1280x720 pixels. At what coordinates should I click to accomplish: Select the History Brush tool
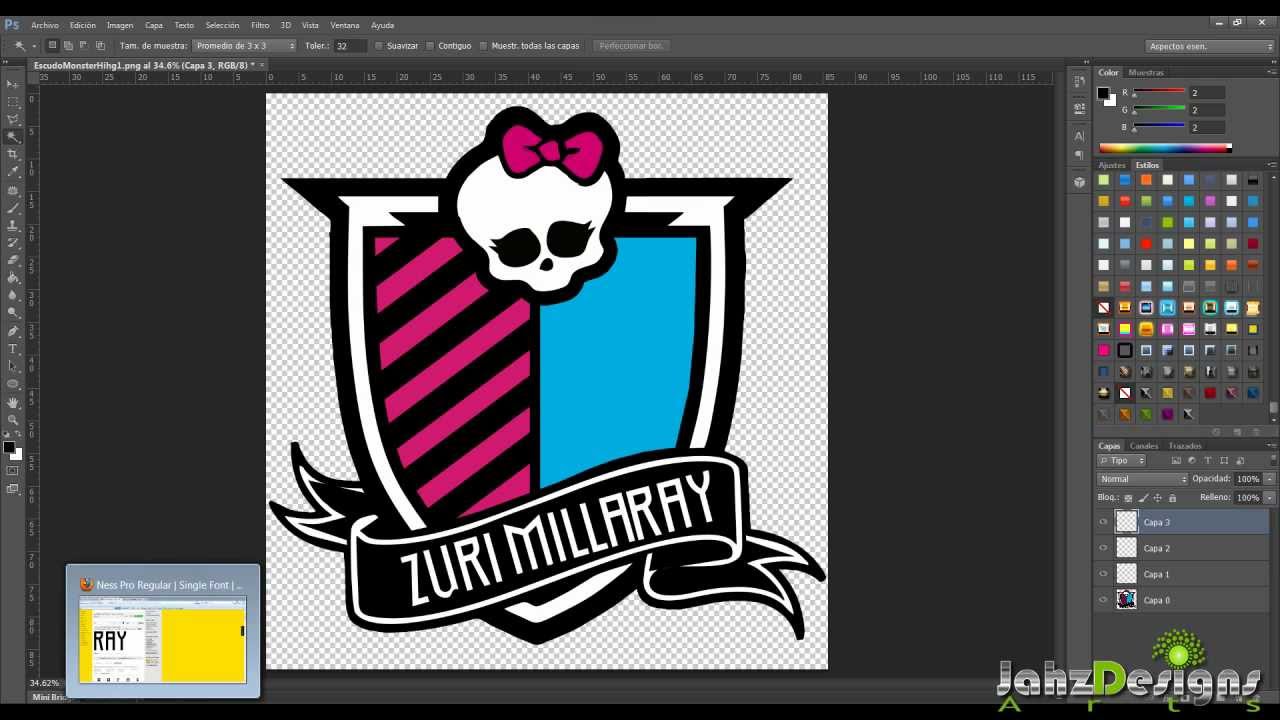click(13, 243)
